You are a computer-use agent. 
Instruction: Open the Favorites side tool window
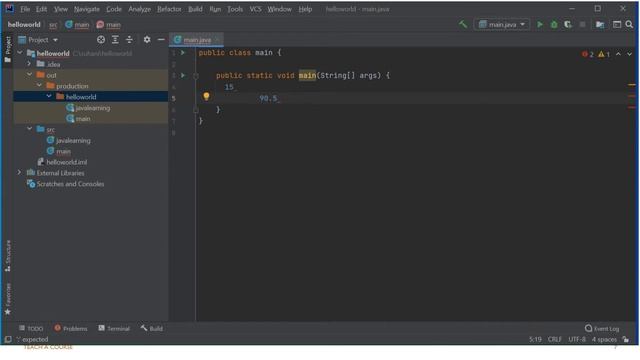8,299
